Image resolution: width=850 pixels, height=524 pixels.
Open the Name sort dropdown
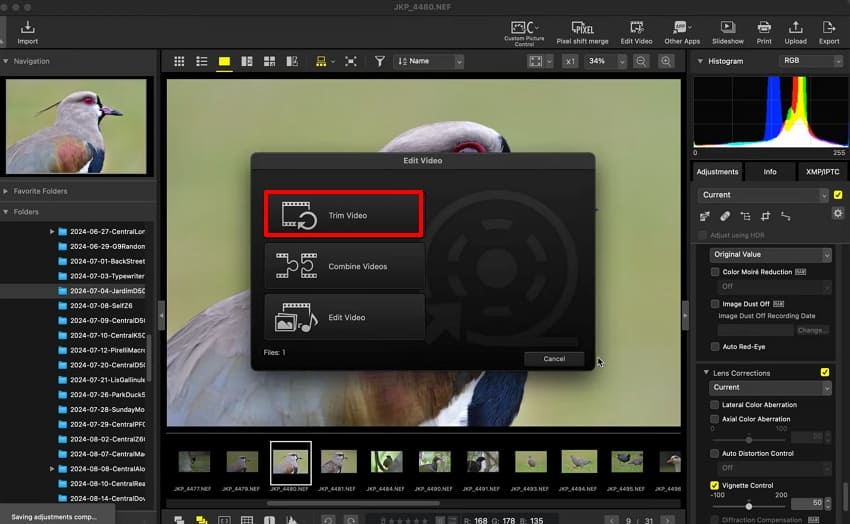[430, 61]
